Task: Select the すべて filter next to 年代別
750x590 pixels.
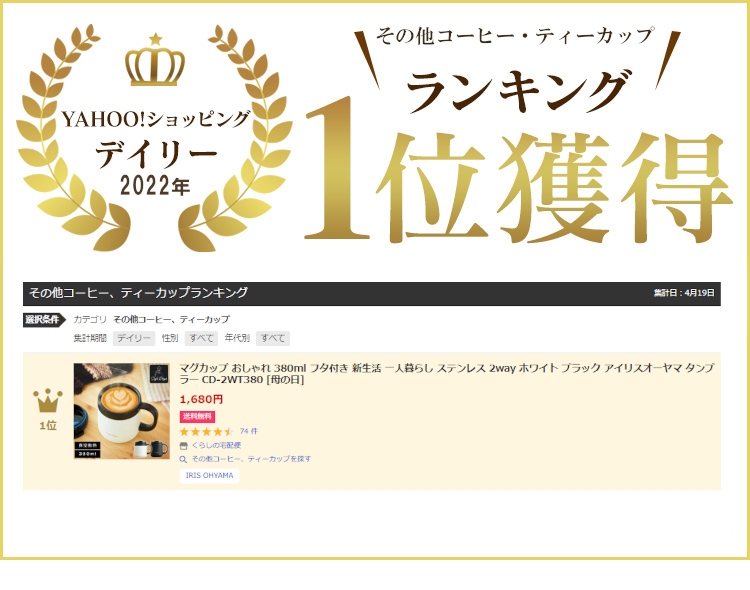Action: point(273,338)
